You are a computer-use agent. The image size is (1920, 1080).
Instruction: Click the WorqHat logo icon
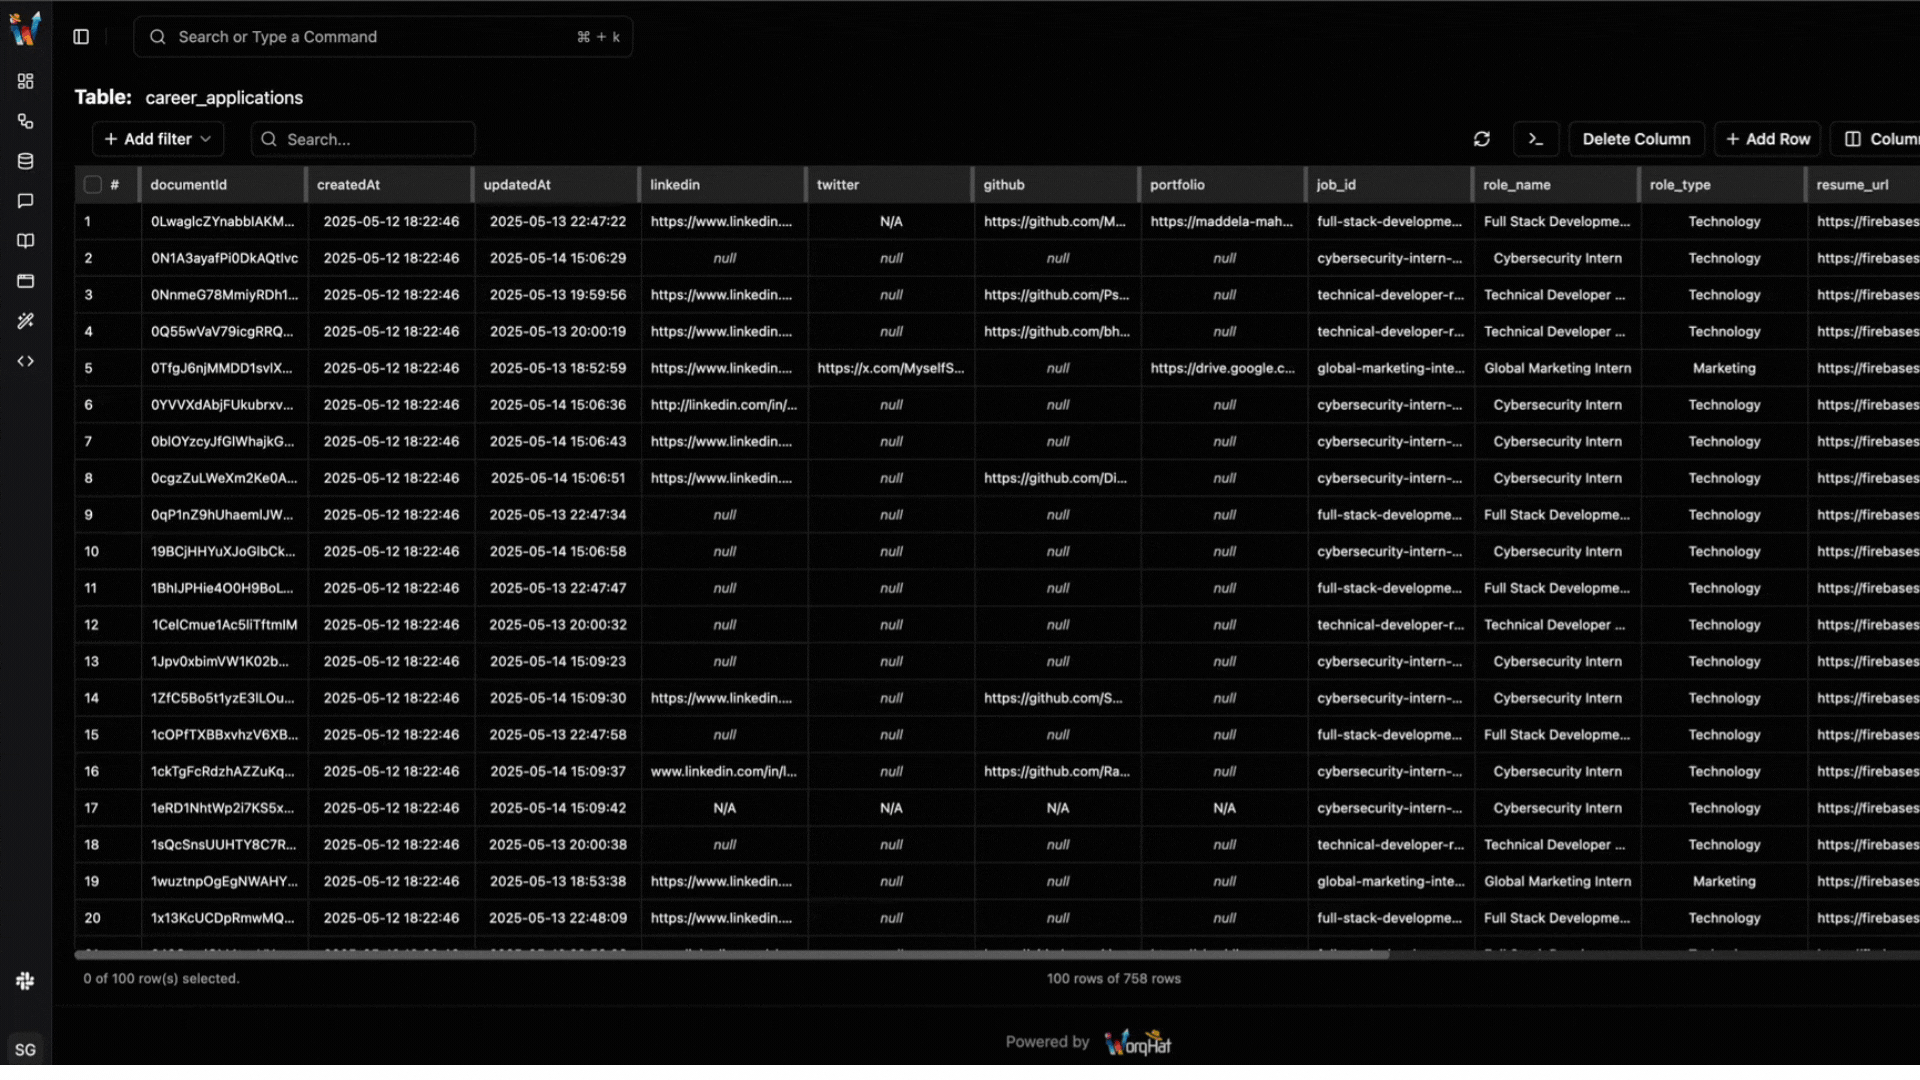click(25, 28)
